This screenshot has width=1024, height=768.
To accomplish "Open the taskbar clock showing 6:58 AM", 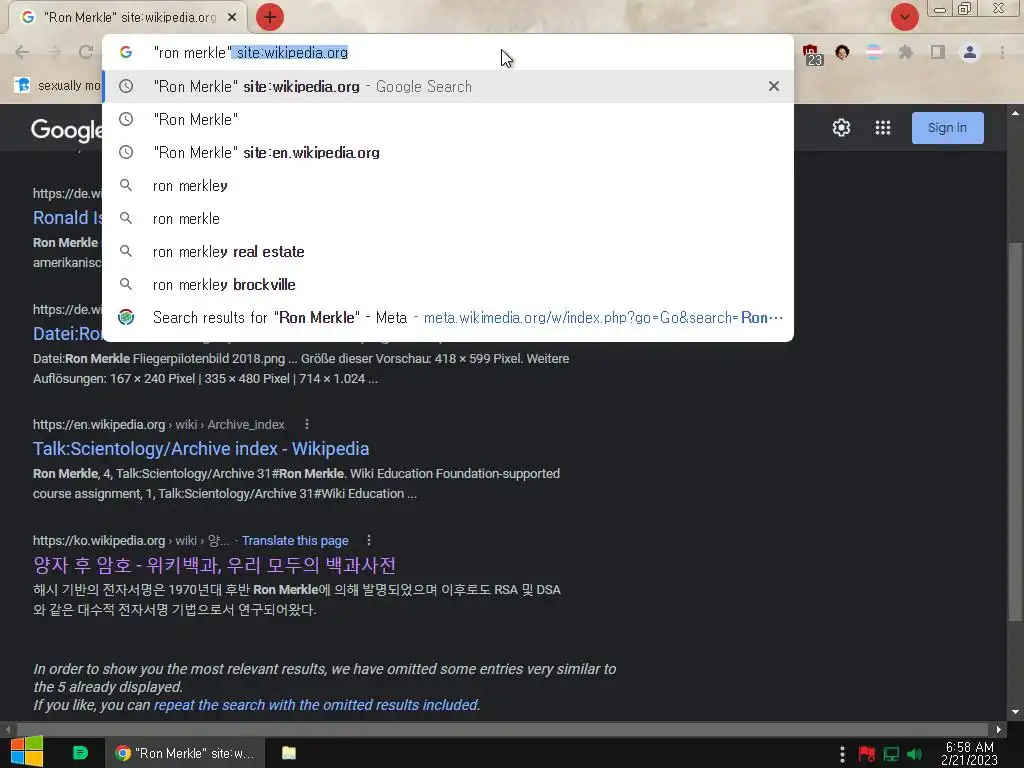I will pyautogui.click(x=970, y=754).
